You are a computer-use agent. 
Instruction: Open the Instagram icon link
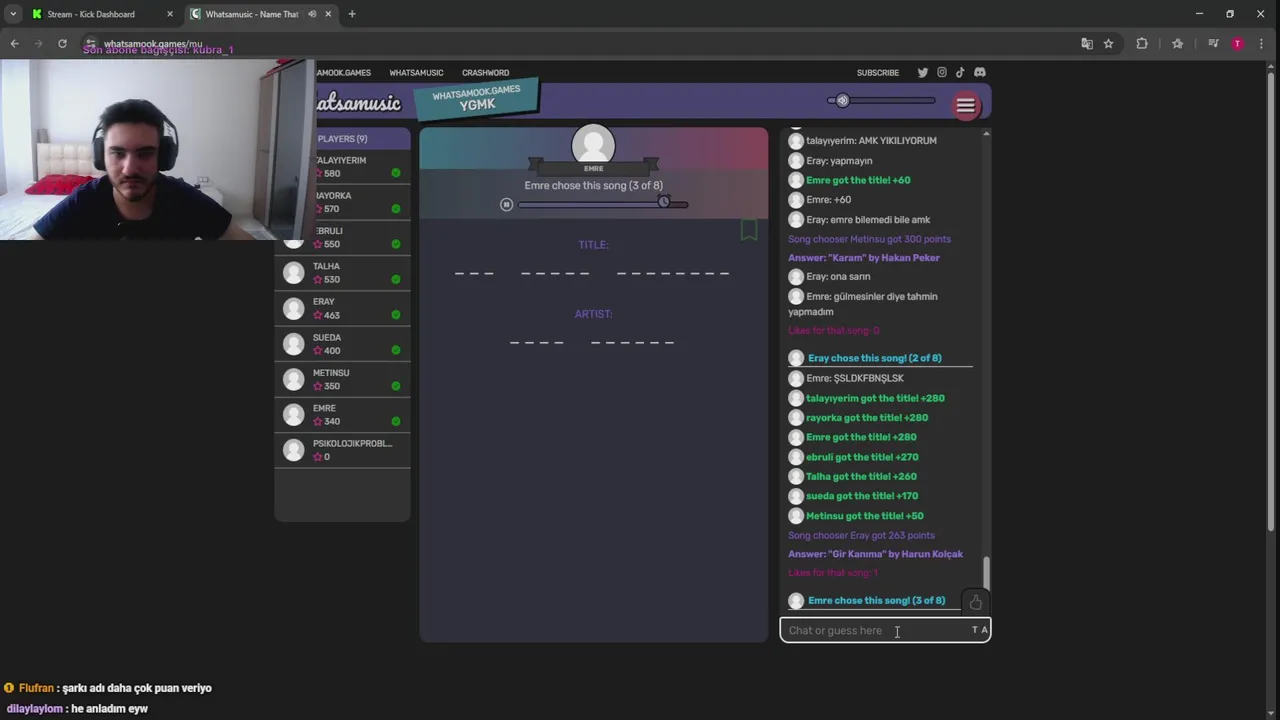coord(941,72)
